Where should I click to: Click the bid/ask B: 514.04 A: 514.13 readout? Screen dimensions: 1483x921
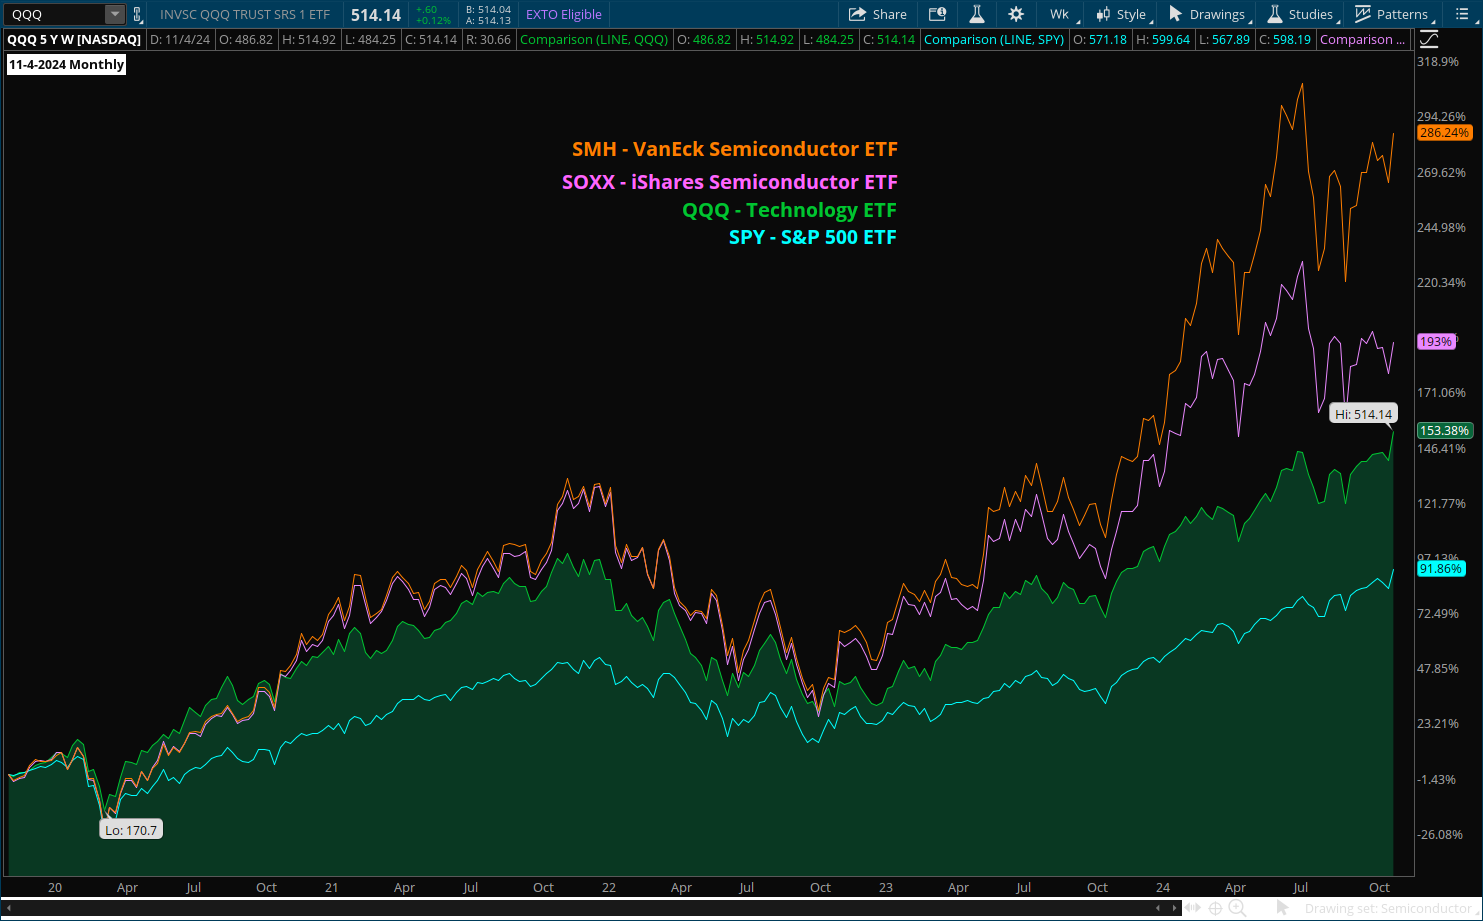pyautogui.click(x=488, y=15)
